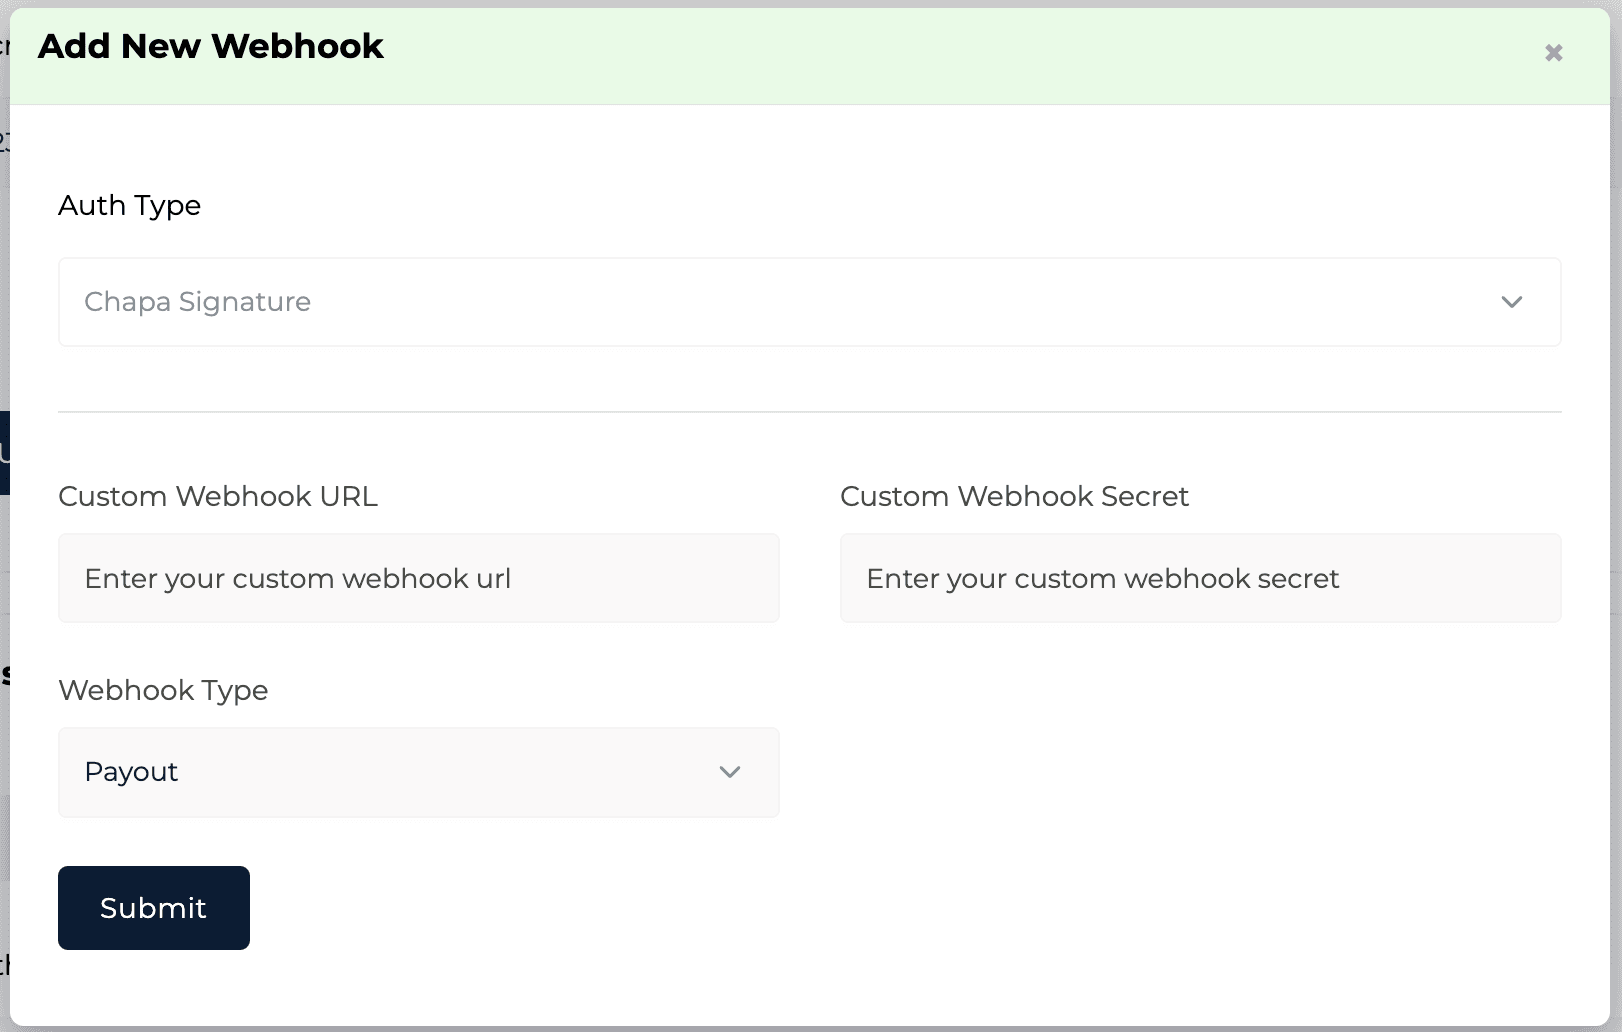Click the Auth Type label text
Screen dimensions: 1622x1032
point(130,205)
